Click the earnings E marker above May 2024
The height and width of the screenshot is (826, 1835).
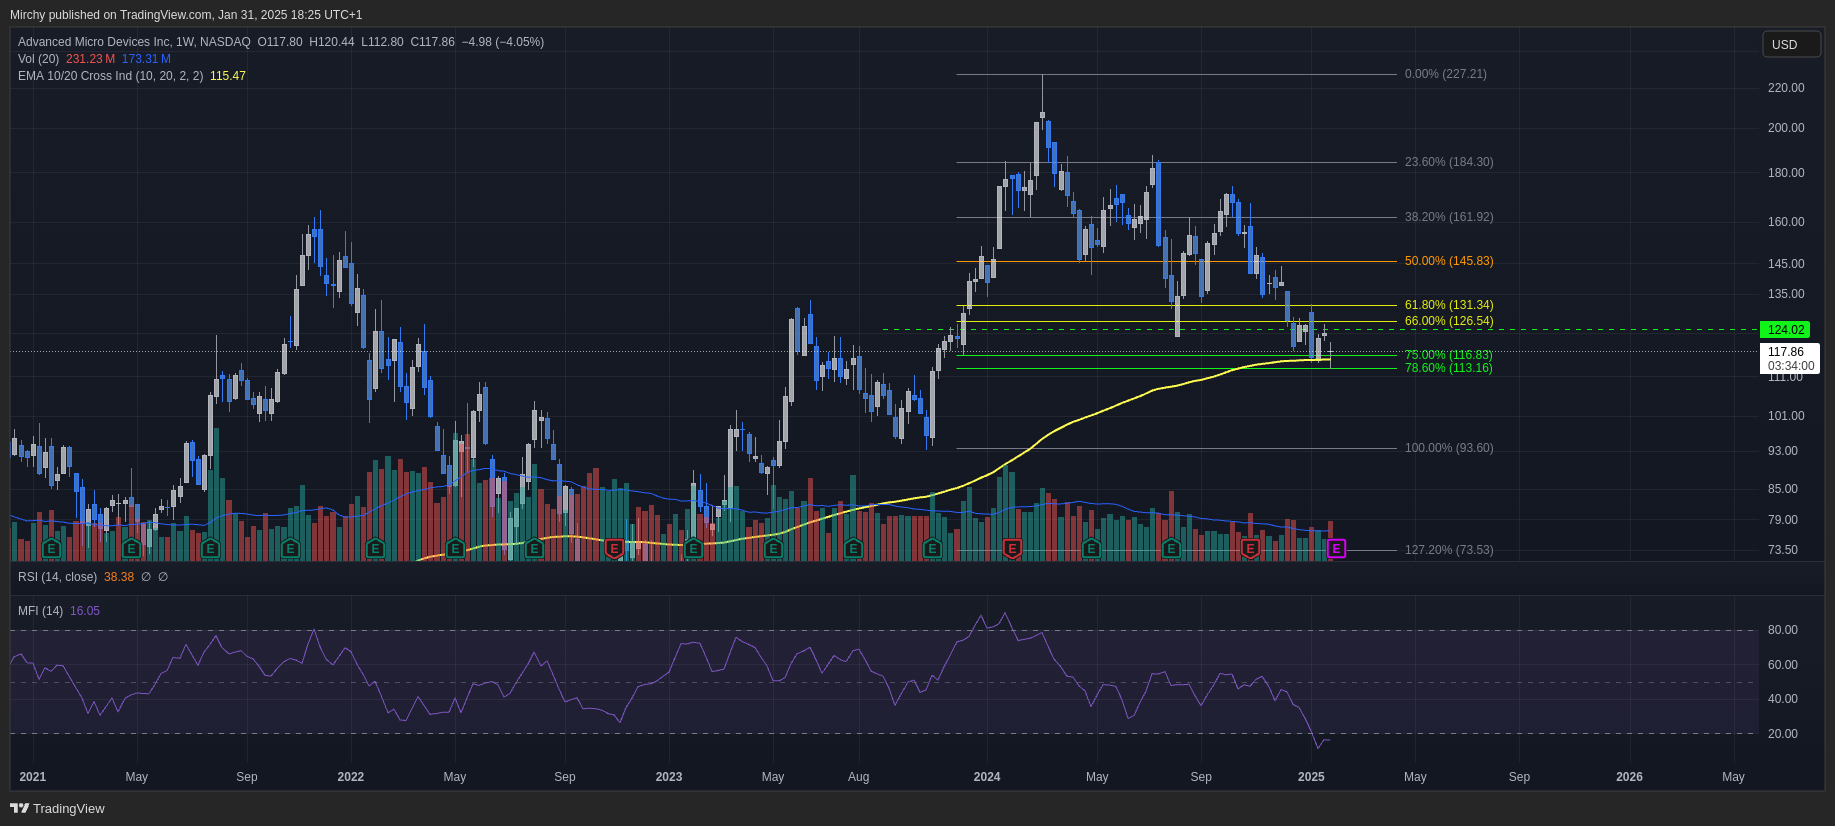click(x=1091, y=548)
